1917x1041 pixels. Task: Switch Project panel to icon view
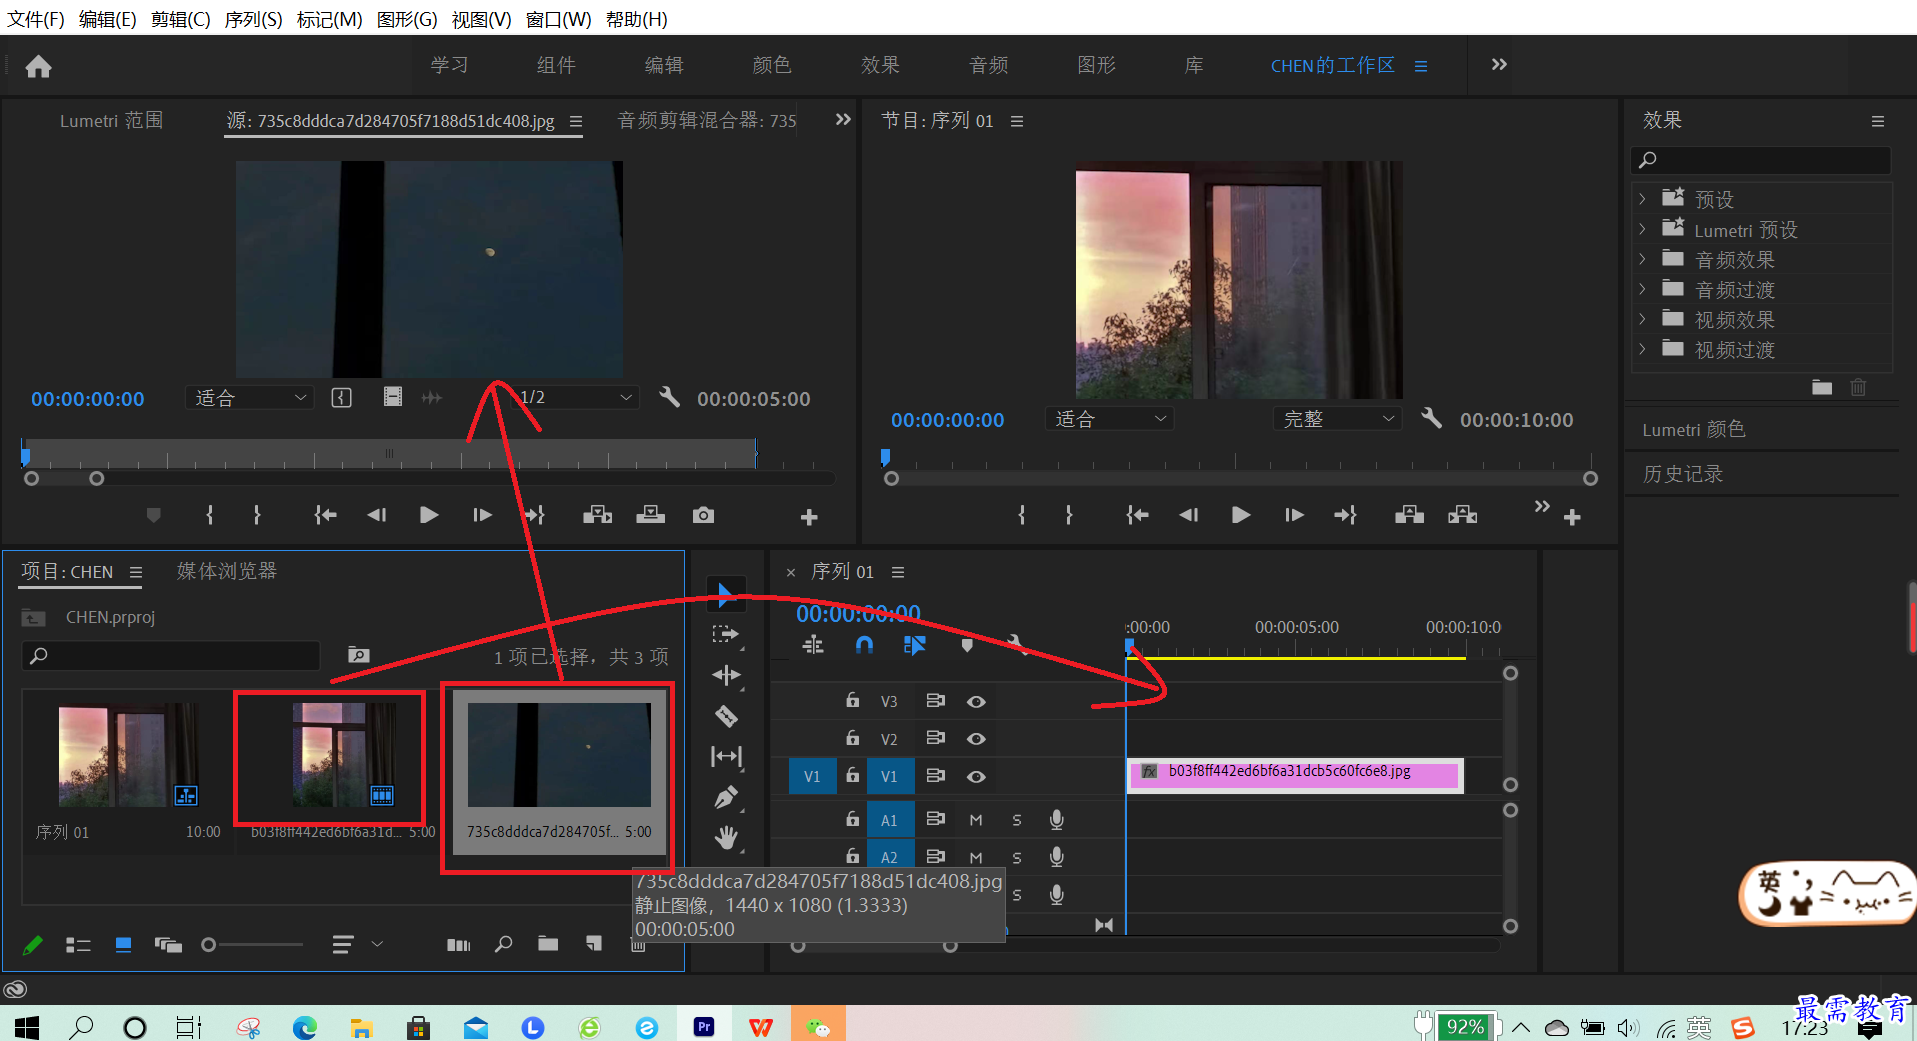click(124, 944)
